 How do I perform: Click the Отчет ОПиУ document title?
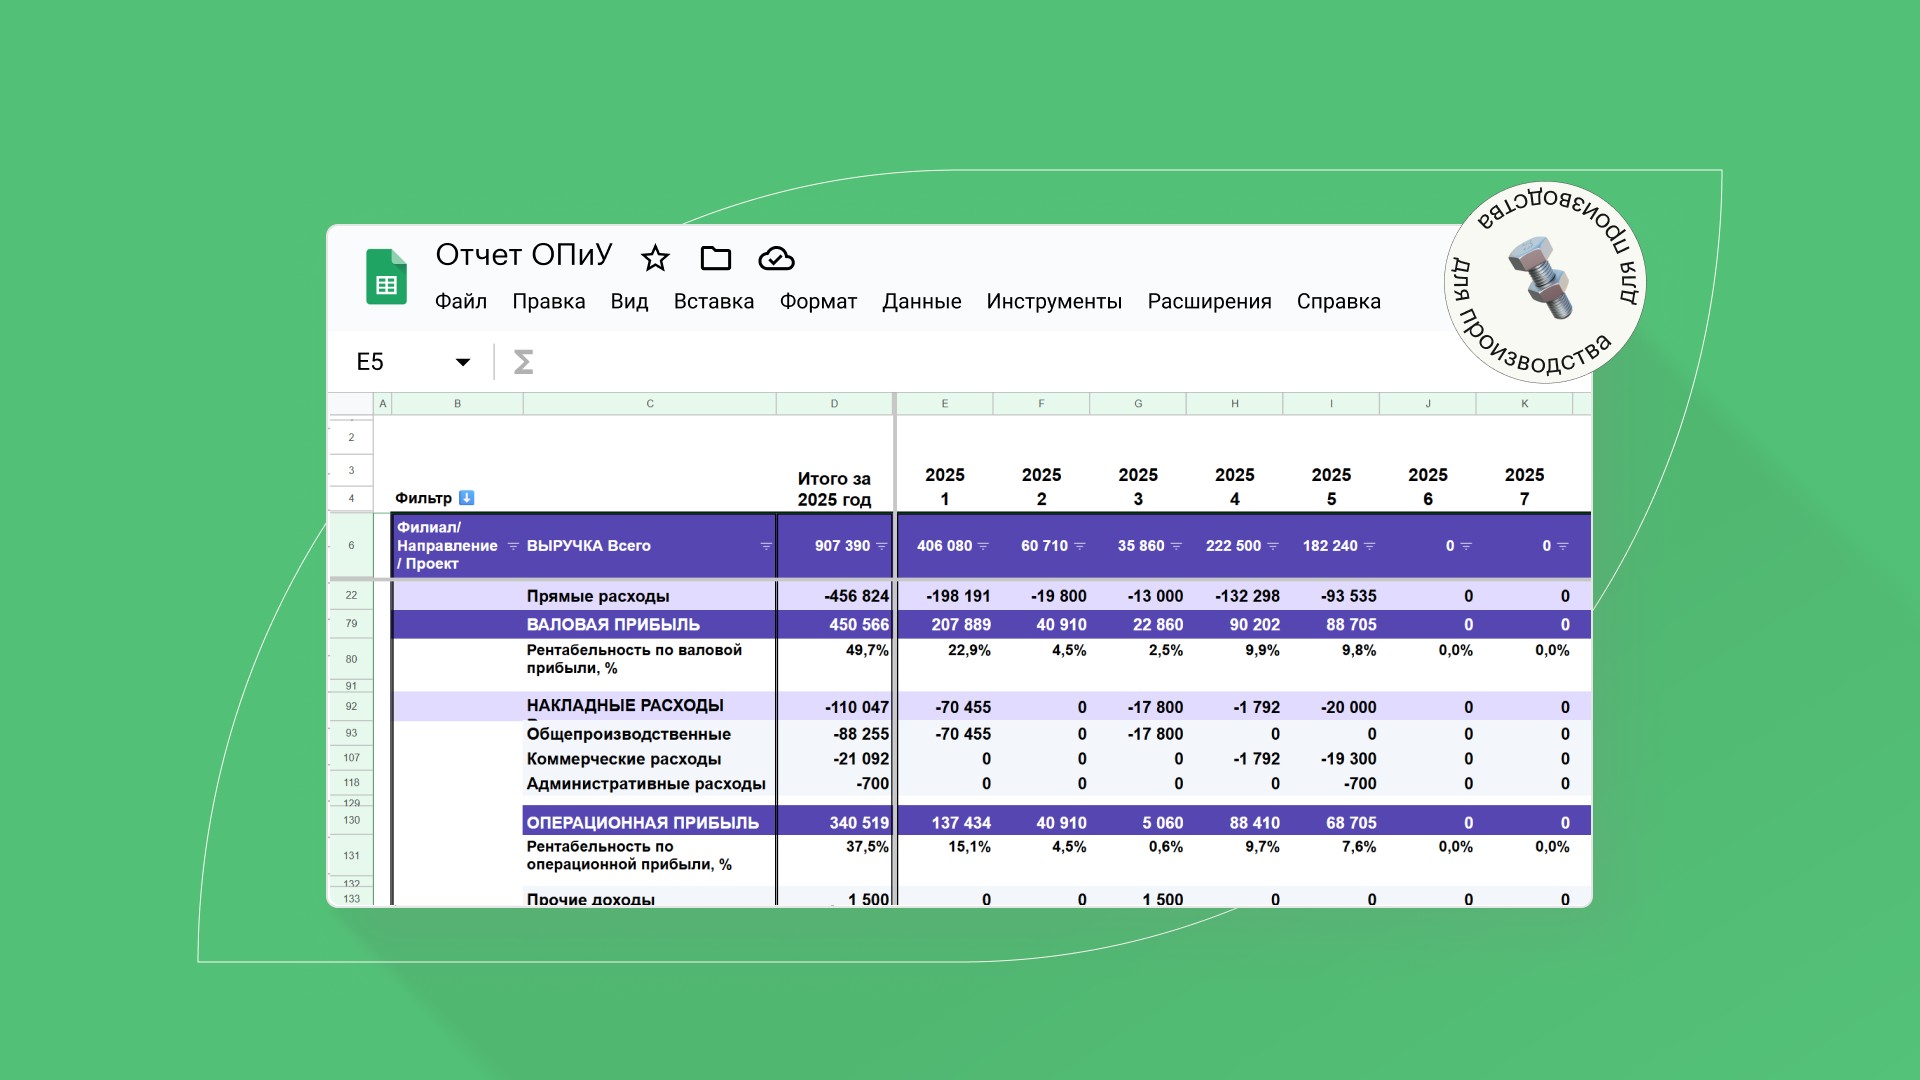pos(524,255)
